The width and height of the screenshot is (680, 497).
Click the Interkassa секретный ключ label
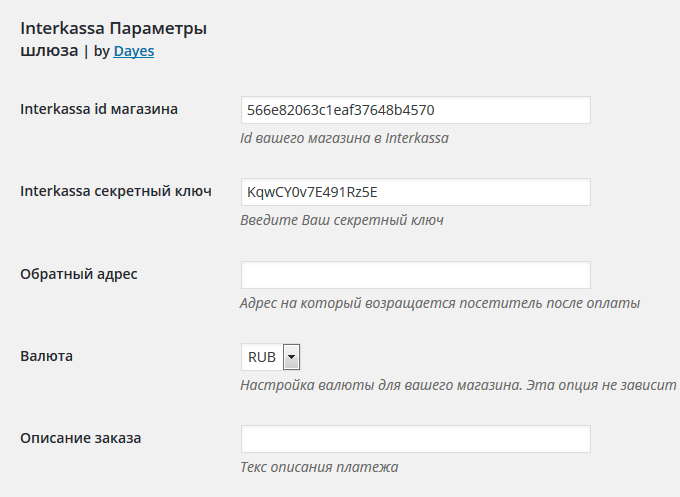pyautogui.click(x=116, y=191)
